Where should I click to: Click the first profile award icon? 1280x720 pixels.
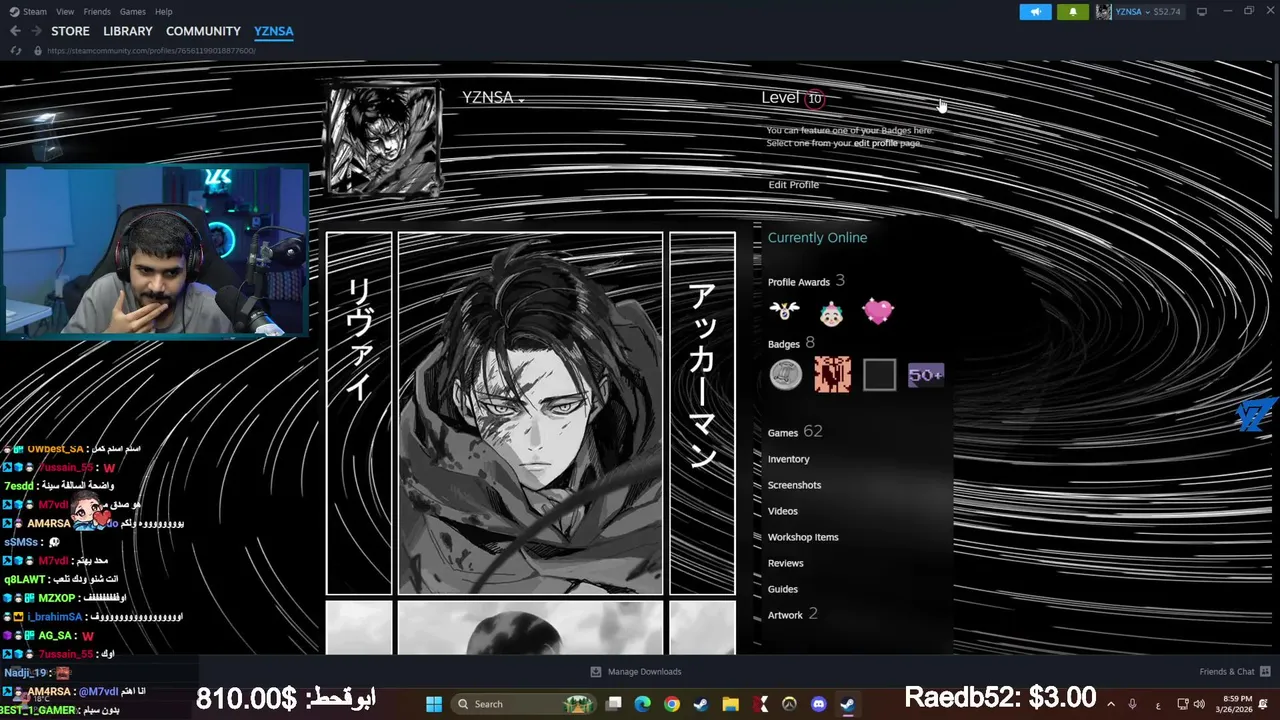(x=785, y=312)
